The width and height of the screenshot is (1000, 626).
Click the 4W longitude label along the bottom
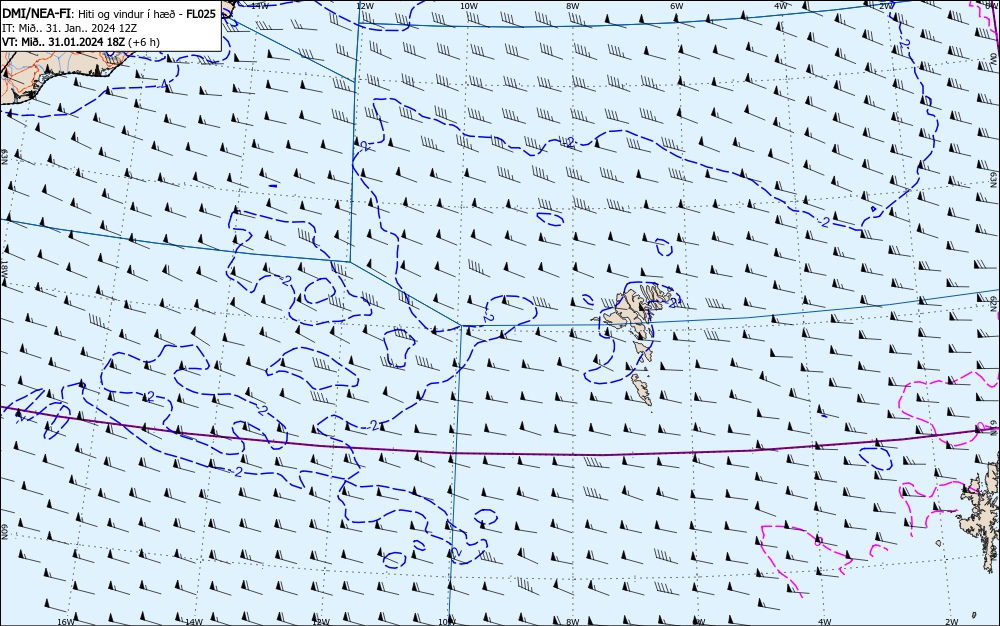tap(825, 622)
